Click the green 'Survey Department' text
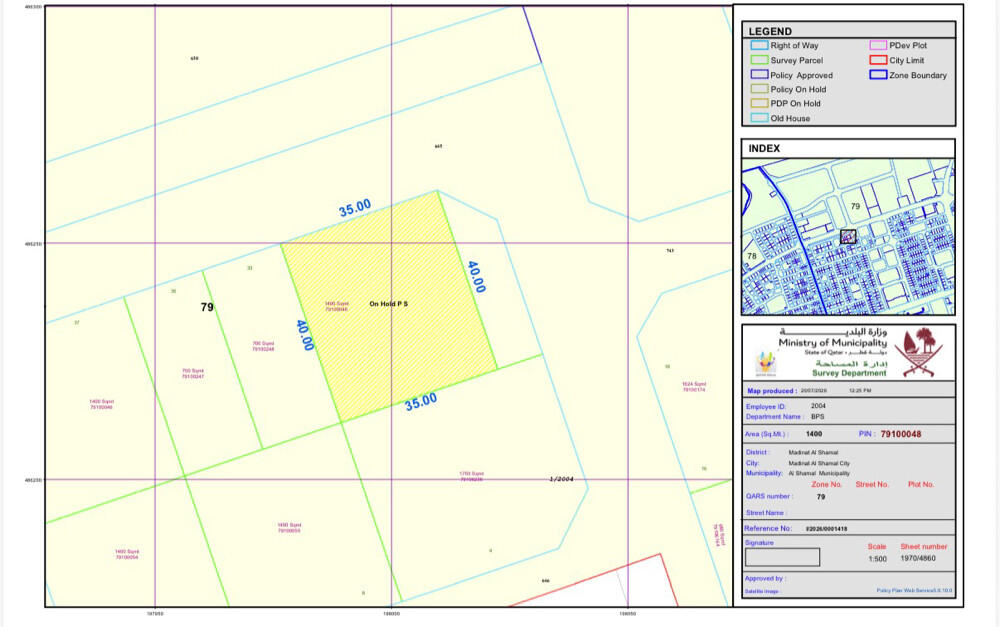 849,373
